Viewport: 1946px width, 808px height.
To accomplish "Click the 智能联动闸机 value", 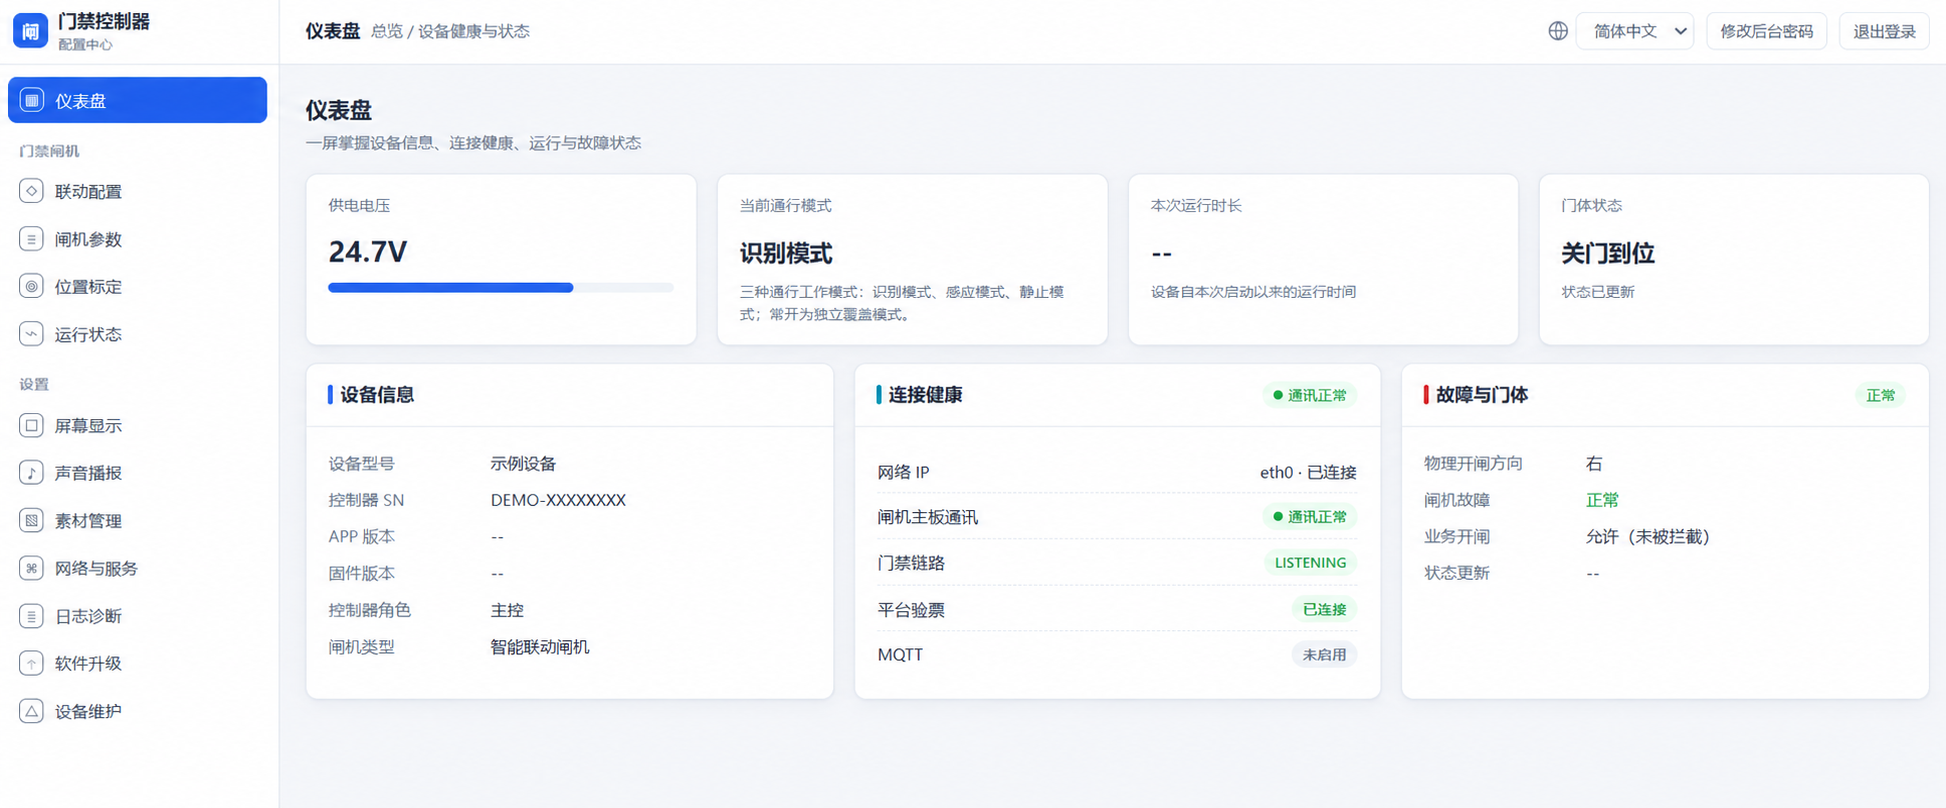I will click(x=540, y=647).
